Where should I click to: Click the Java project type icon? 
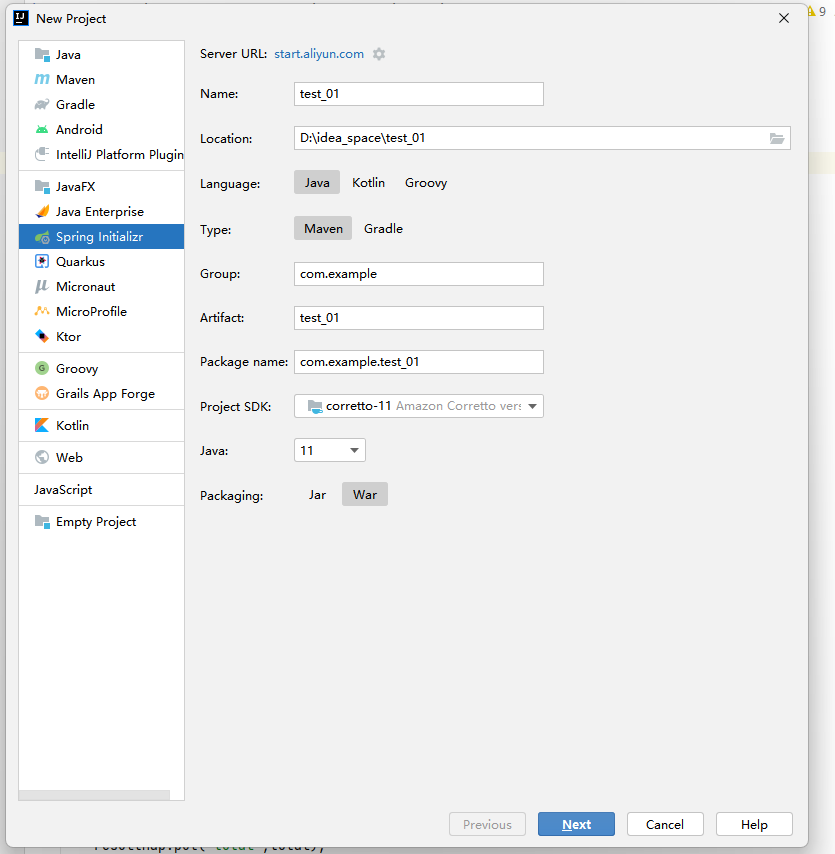coord(42,54)
